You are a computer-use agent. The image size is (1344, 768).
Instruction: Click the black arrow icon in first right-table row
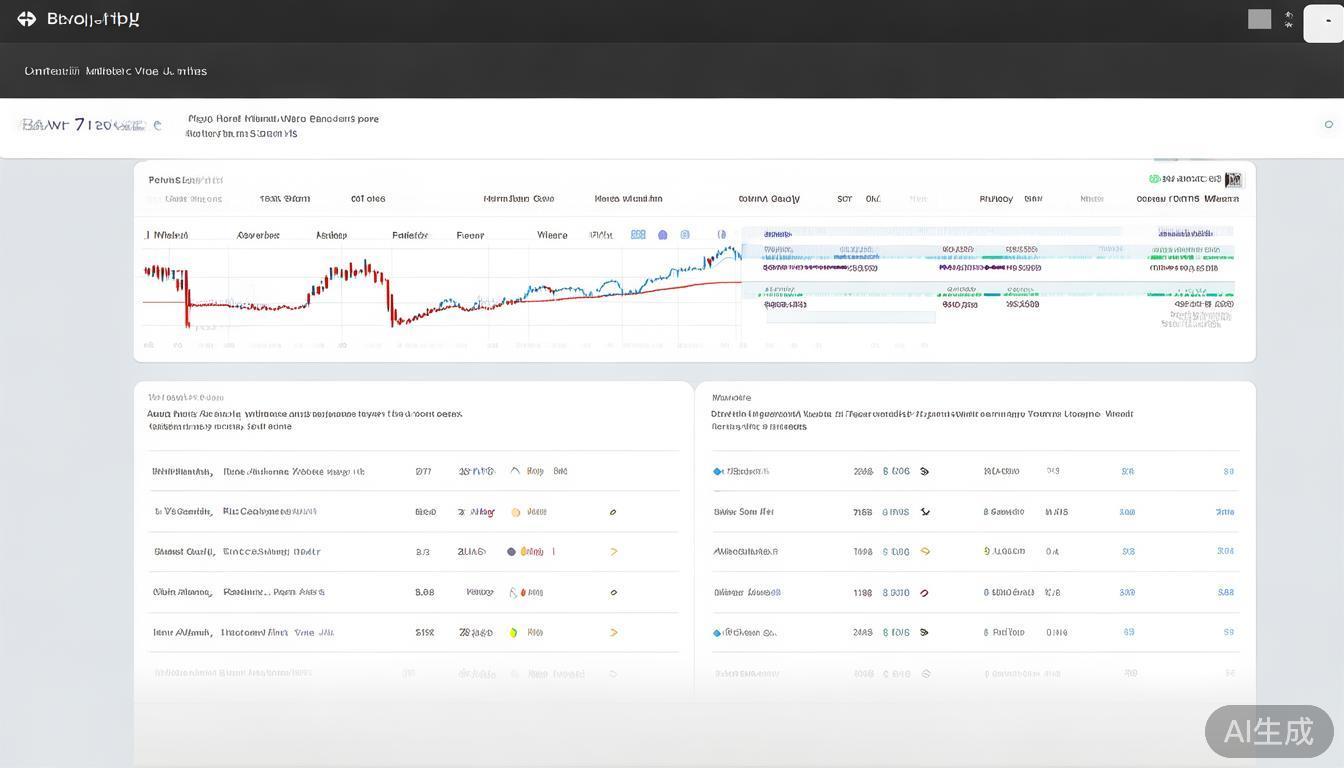click(924, 471)
